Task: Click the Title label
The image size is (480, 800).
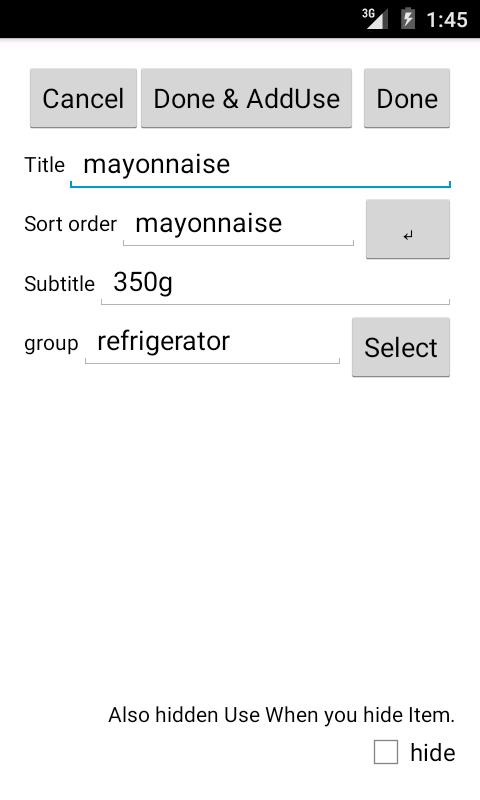Action: coord(44,165)
